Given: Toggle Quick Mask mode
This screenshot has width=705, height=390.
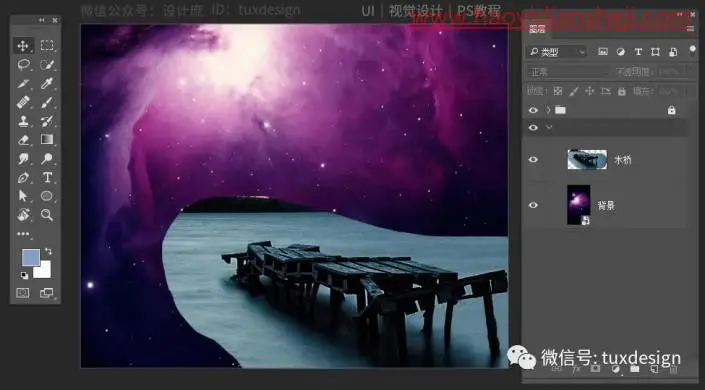Looking at the screenshot, I should [x=22, y=293].
